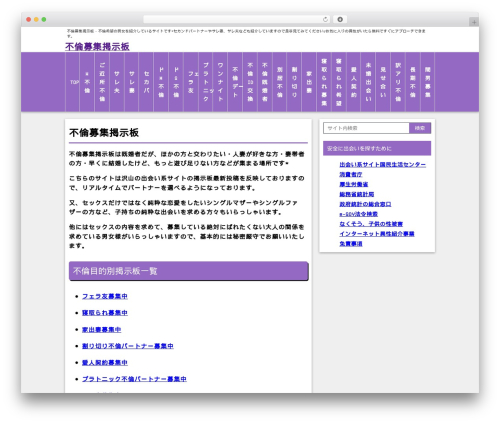The width and height of the screenshot is (500, 423).
Task: Open 愛人契約募集中 list link
Action: click(105, 362)
